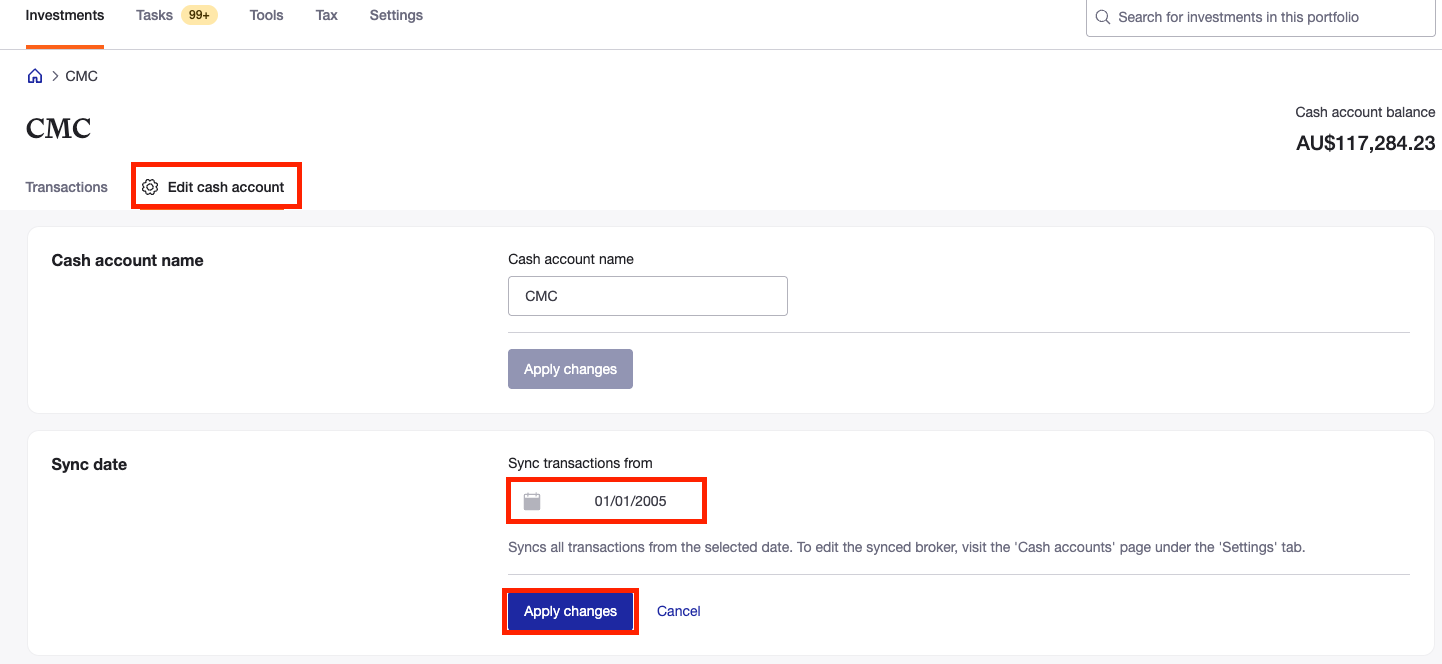The width and height of the screenshot is (1442, 664).
Task: Click CMC in the breadcrumb
Action: (x=82, y=76)
